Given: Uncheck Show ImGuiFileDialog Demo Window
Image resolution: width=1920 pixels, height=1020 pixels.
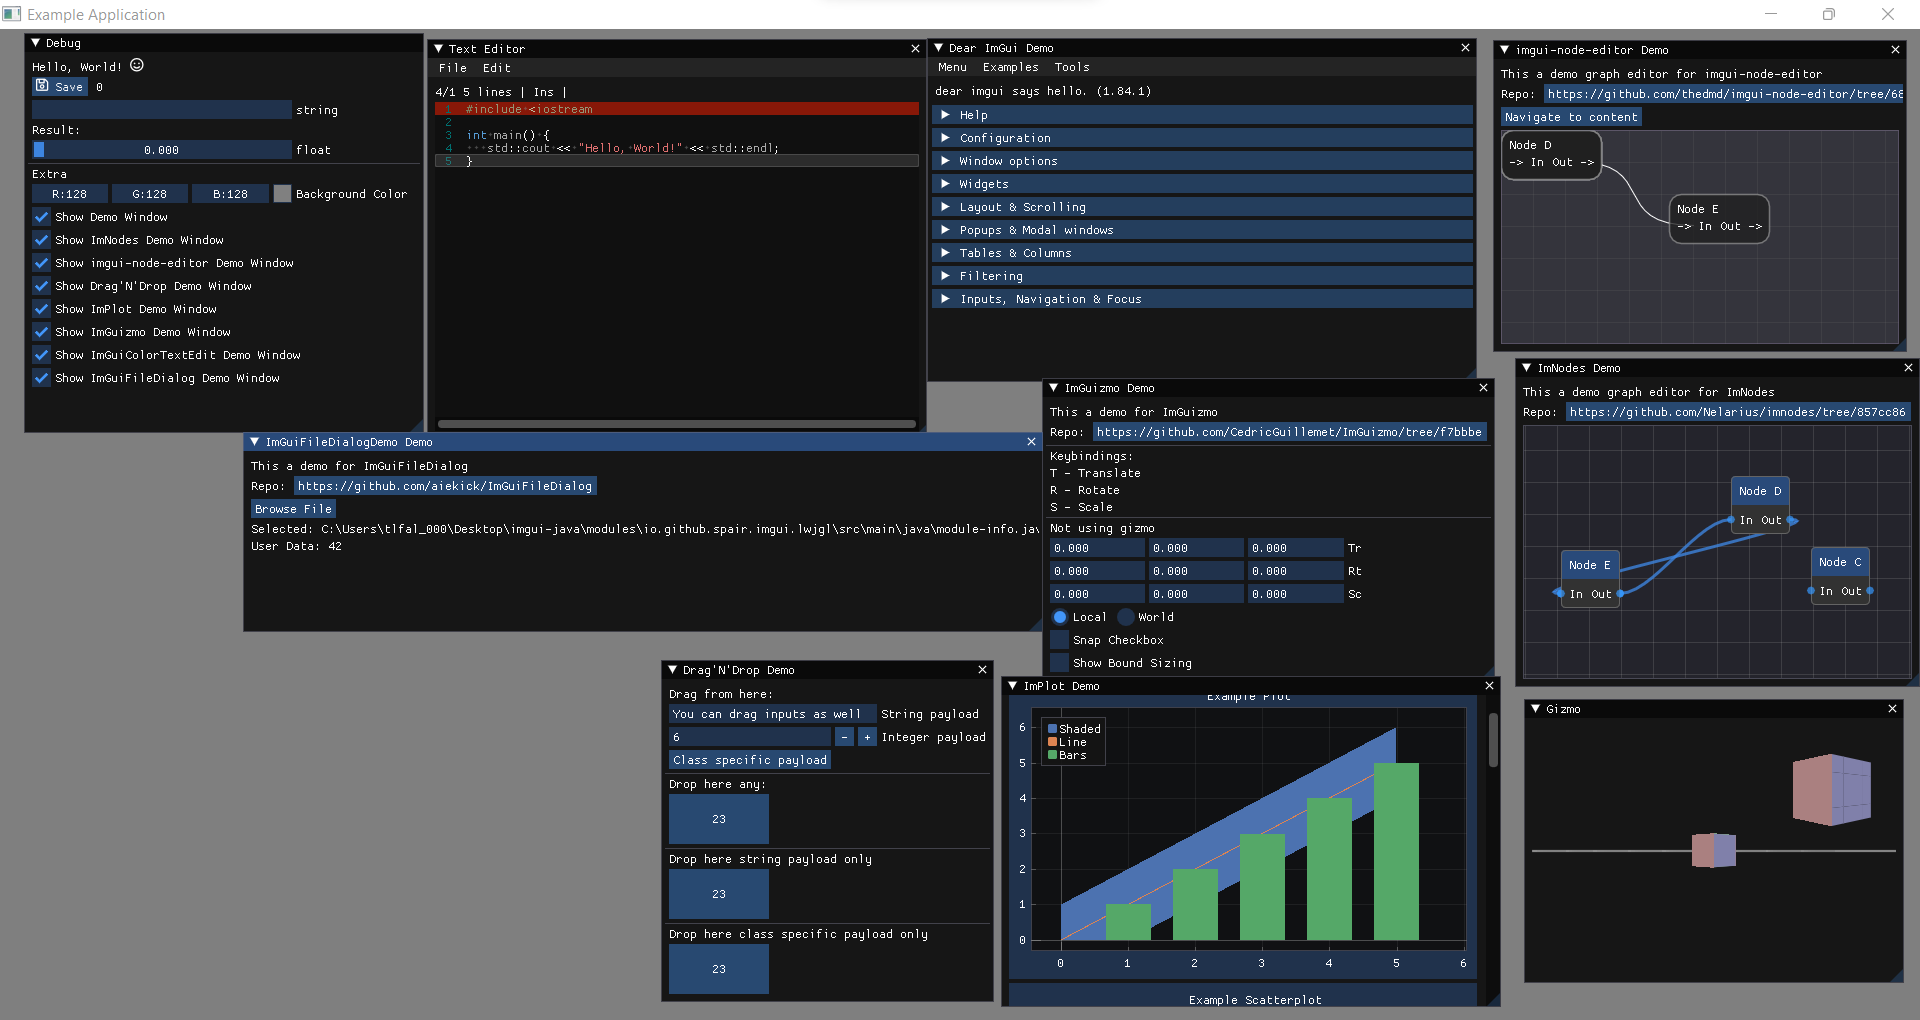Looking at the screenshot, I should (x=41, y=378).
